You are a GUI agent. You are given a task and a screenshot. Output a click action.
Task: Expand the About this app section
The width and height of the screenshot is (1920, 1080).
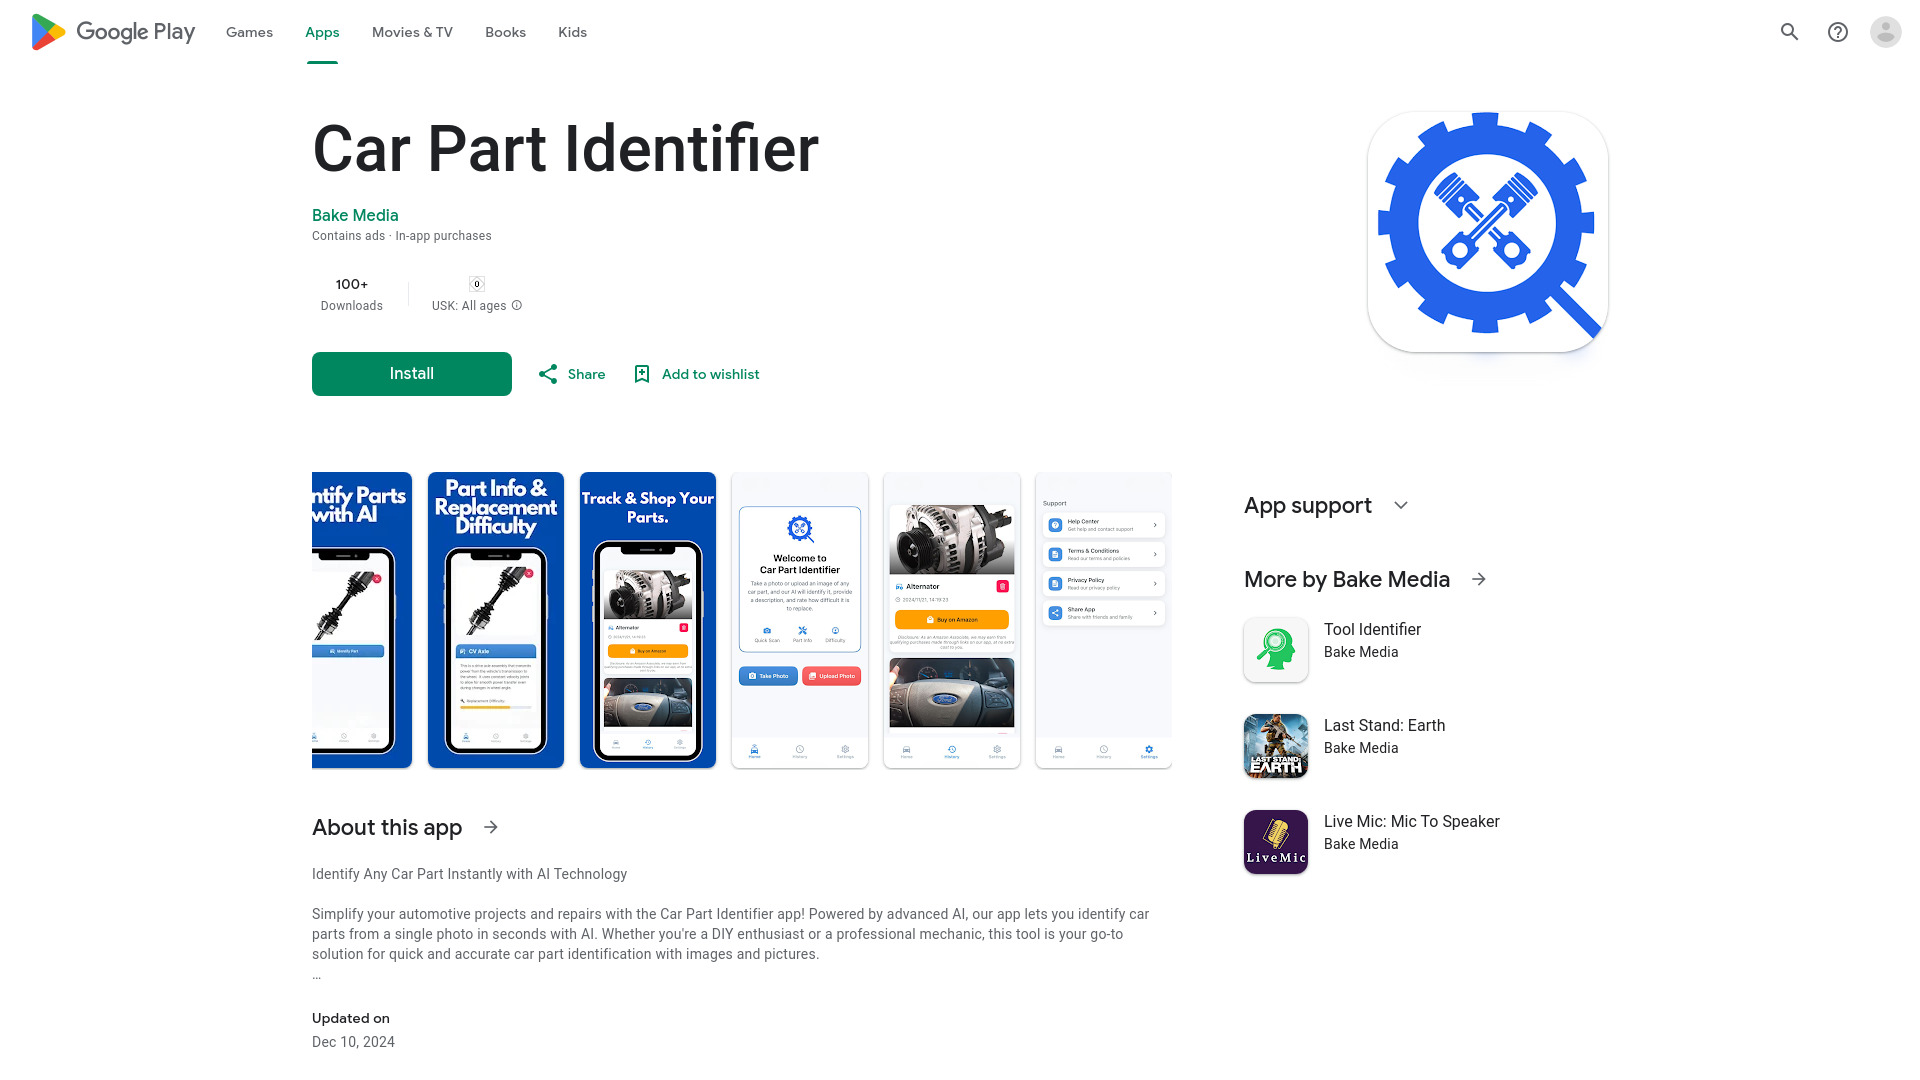[x=489, y=827]
